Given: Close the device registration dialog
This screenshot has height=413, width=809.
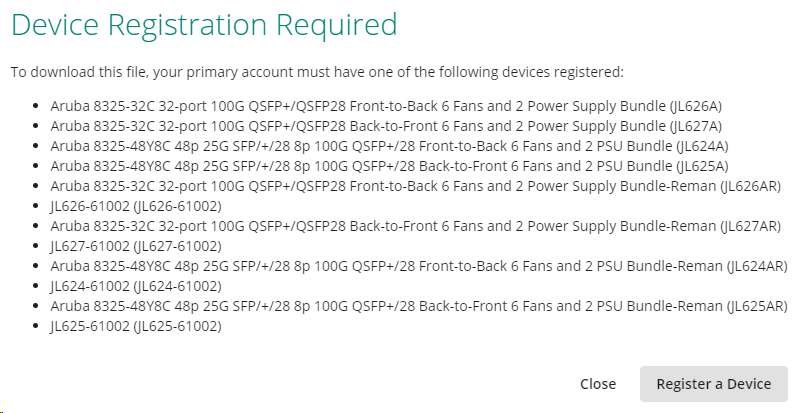Looking at the screenshot, I should [x=597, y=384].
